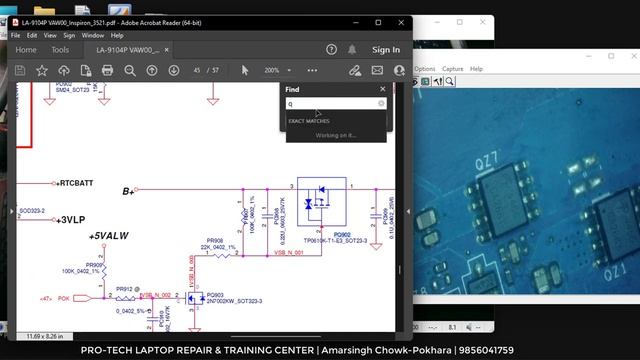640x360 pixels.
Task: Click the VSB_N_001 net label
Action: pos(289,253)
